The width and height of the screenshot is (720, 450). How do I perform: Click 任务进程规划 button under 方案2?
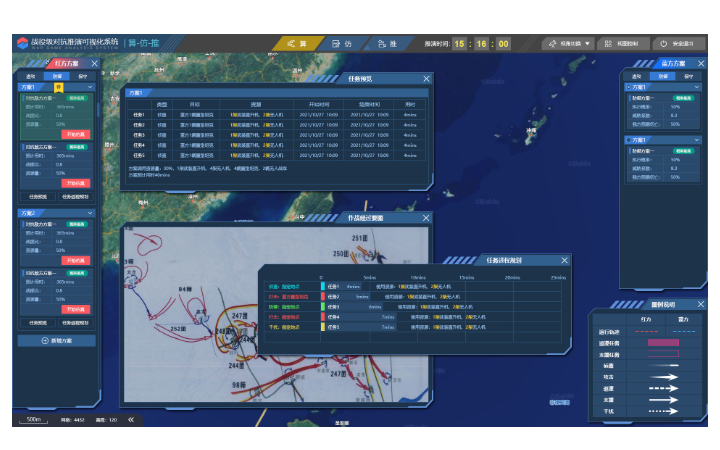point(75,323)
